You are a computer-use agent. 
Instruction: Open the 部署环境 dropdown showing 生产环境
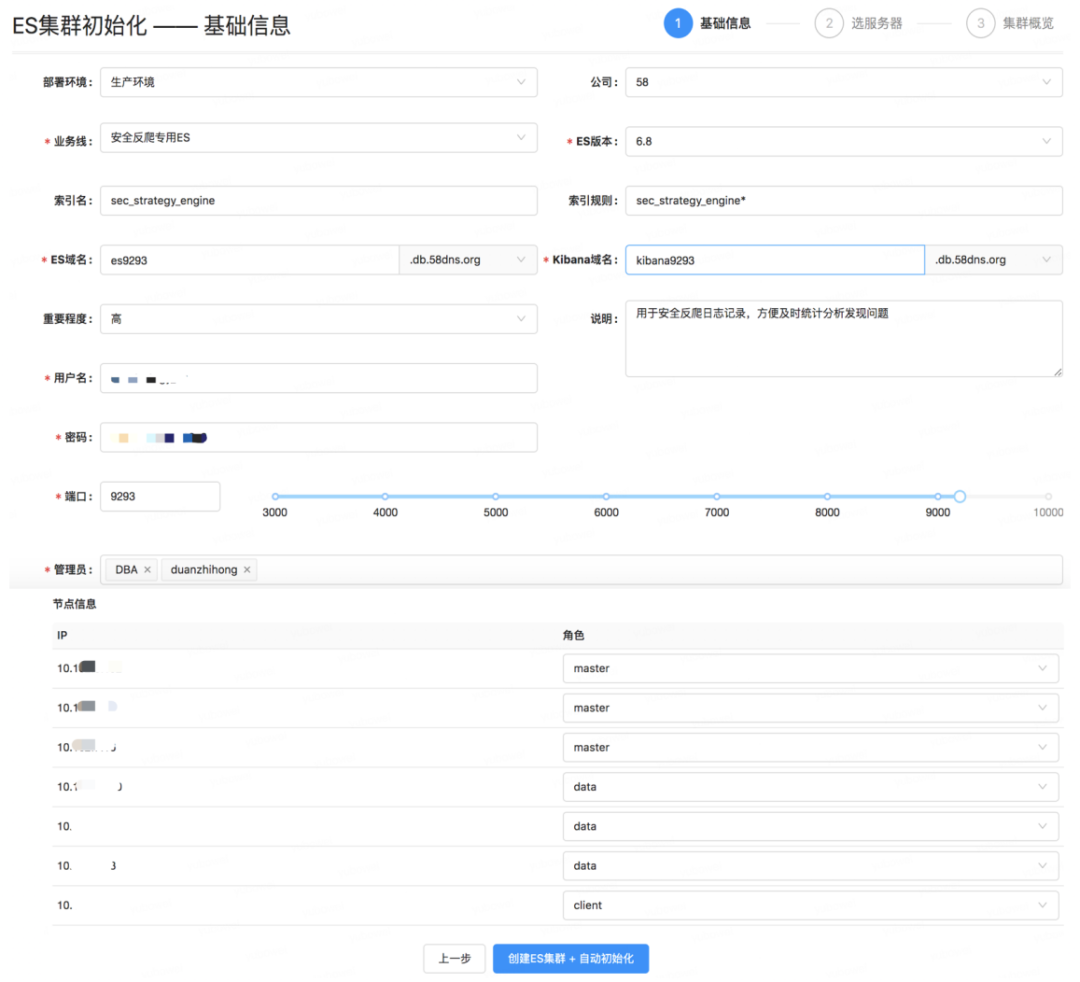(318, 82)
